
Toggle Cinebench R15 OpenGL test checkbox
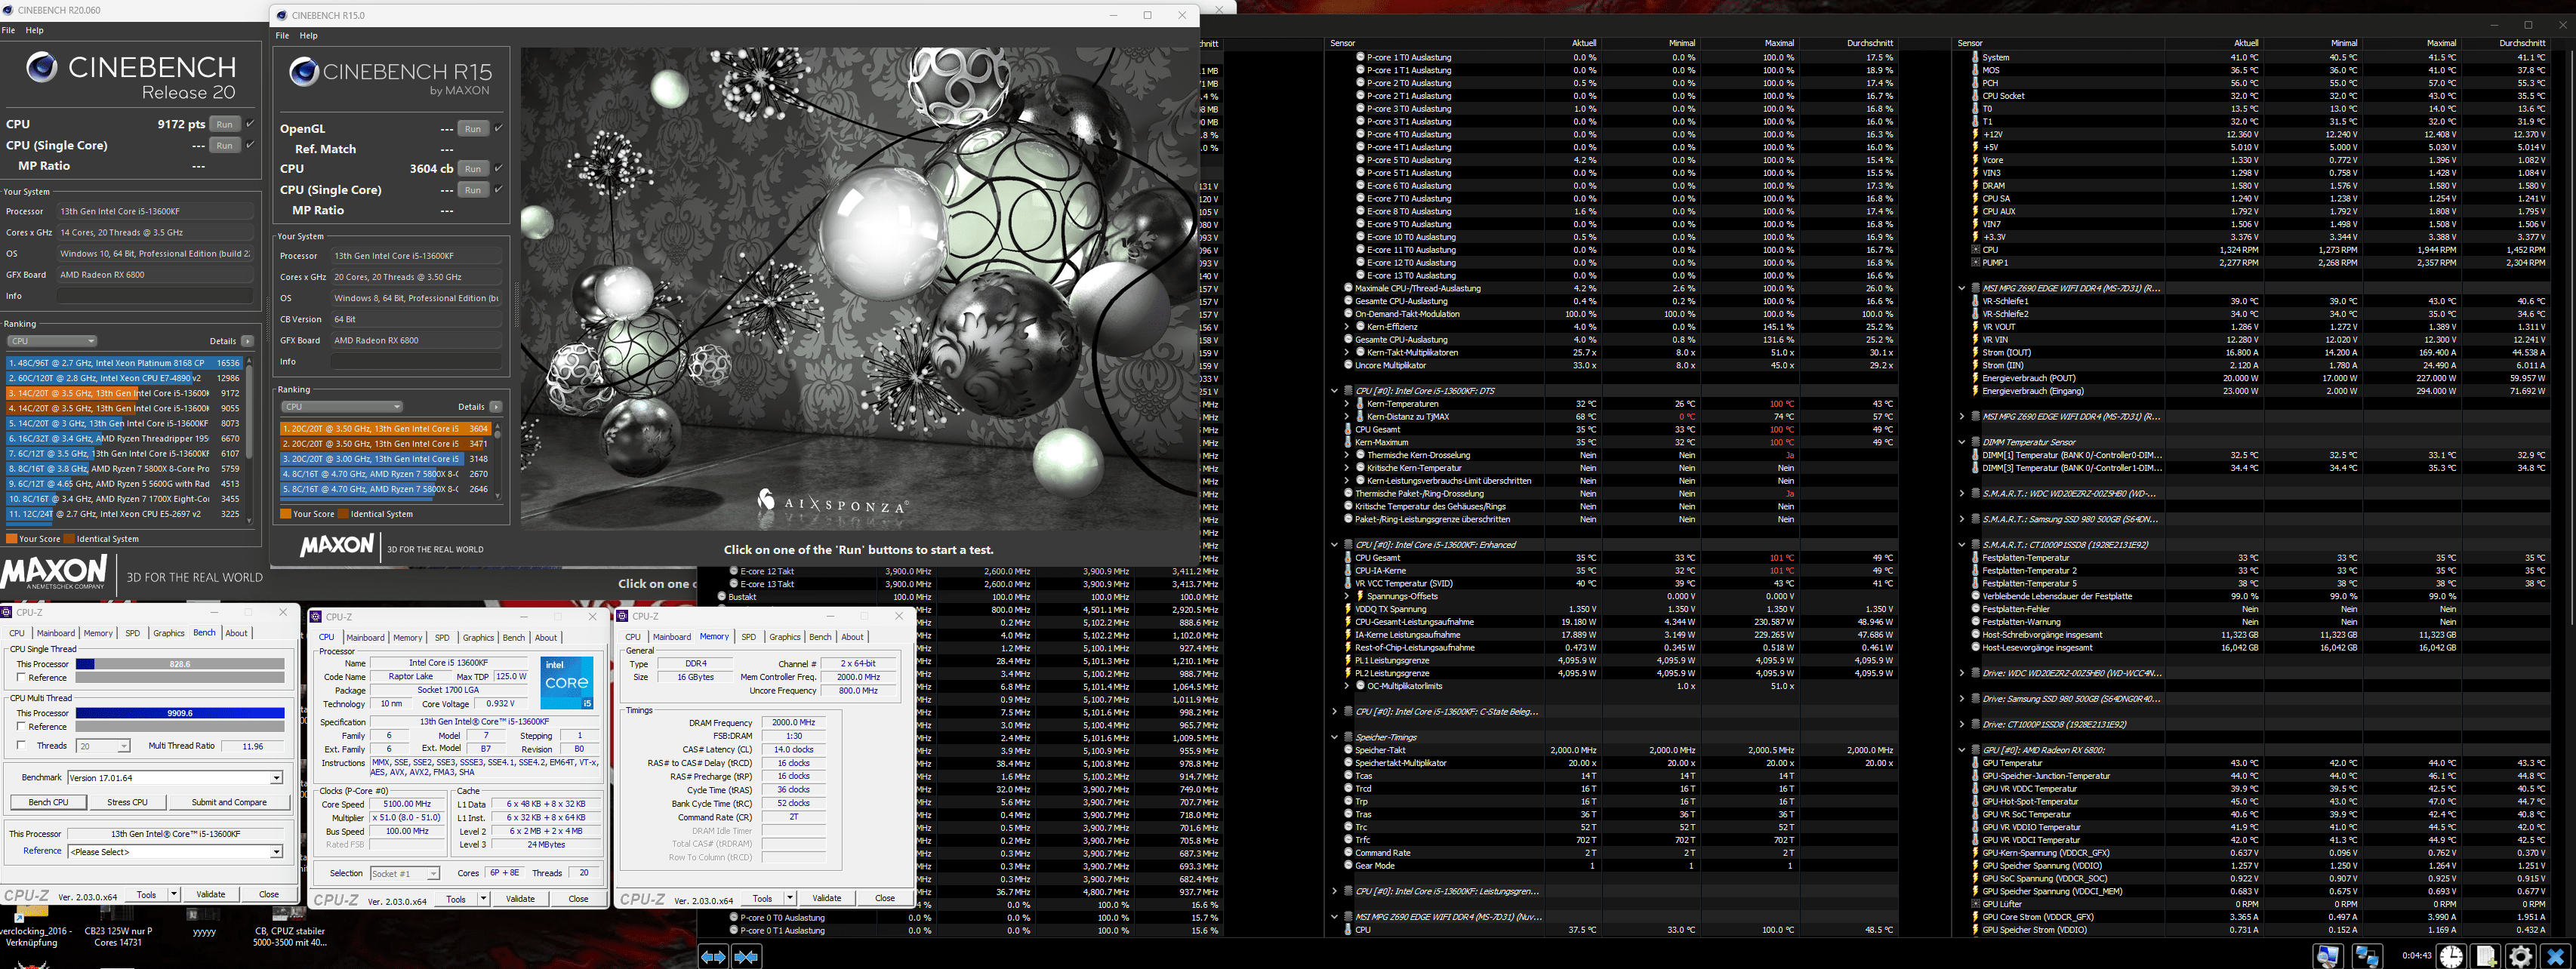pyautogui.click(x=499, y=128)
